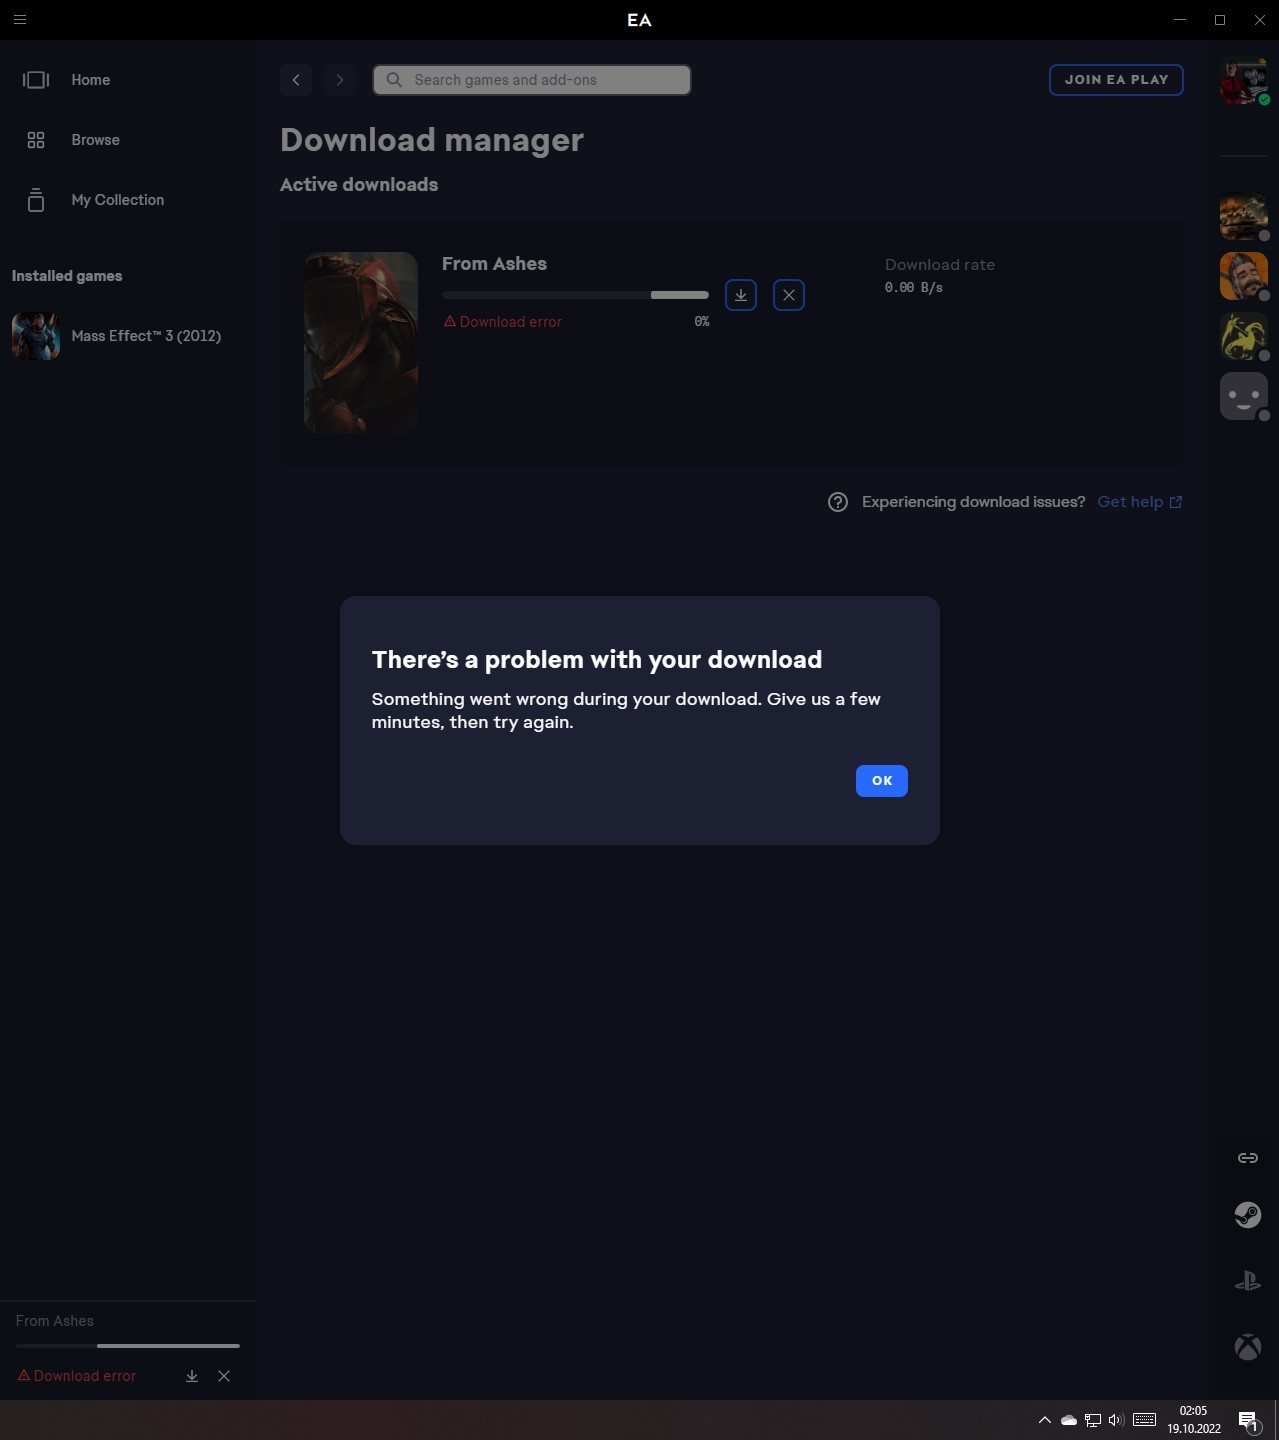Open first friend avatar in friends bar
The width and height of the screenshot is (1279, 1440).
pos(1244,216)
